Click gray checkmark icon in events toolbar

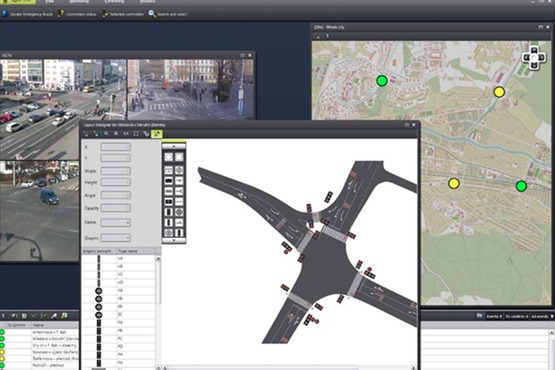(x=34, y=315)
